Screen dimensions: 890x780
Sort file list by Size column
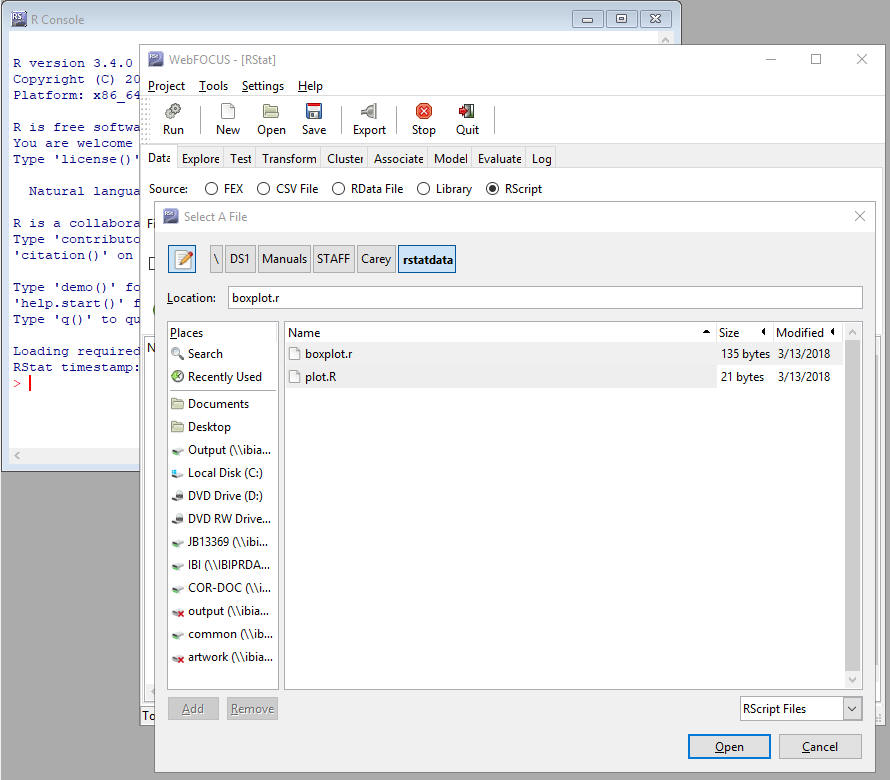coord(744,333)
